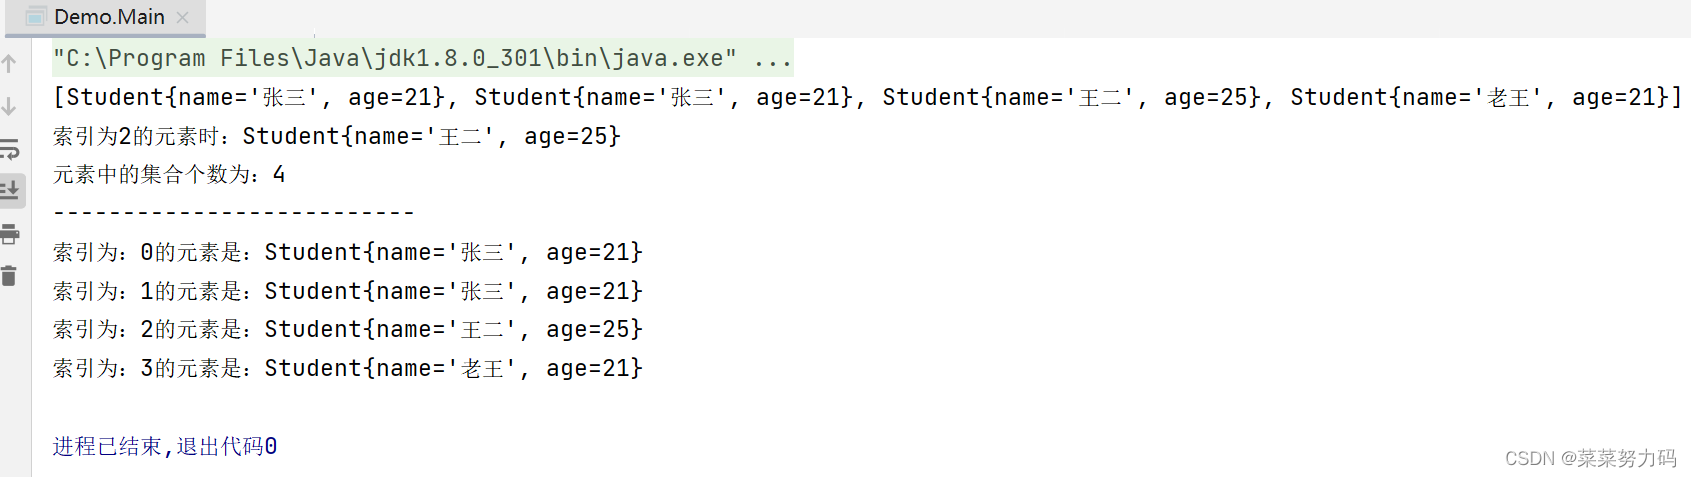The image size is (1691, 477).
Task: Click the CSDN watermark text
Action: pos(1590,458)
